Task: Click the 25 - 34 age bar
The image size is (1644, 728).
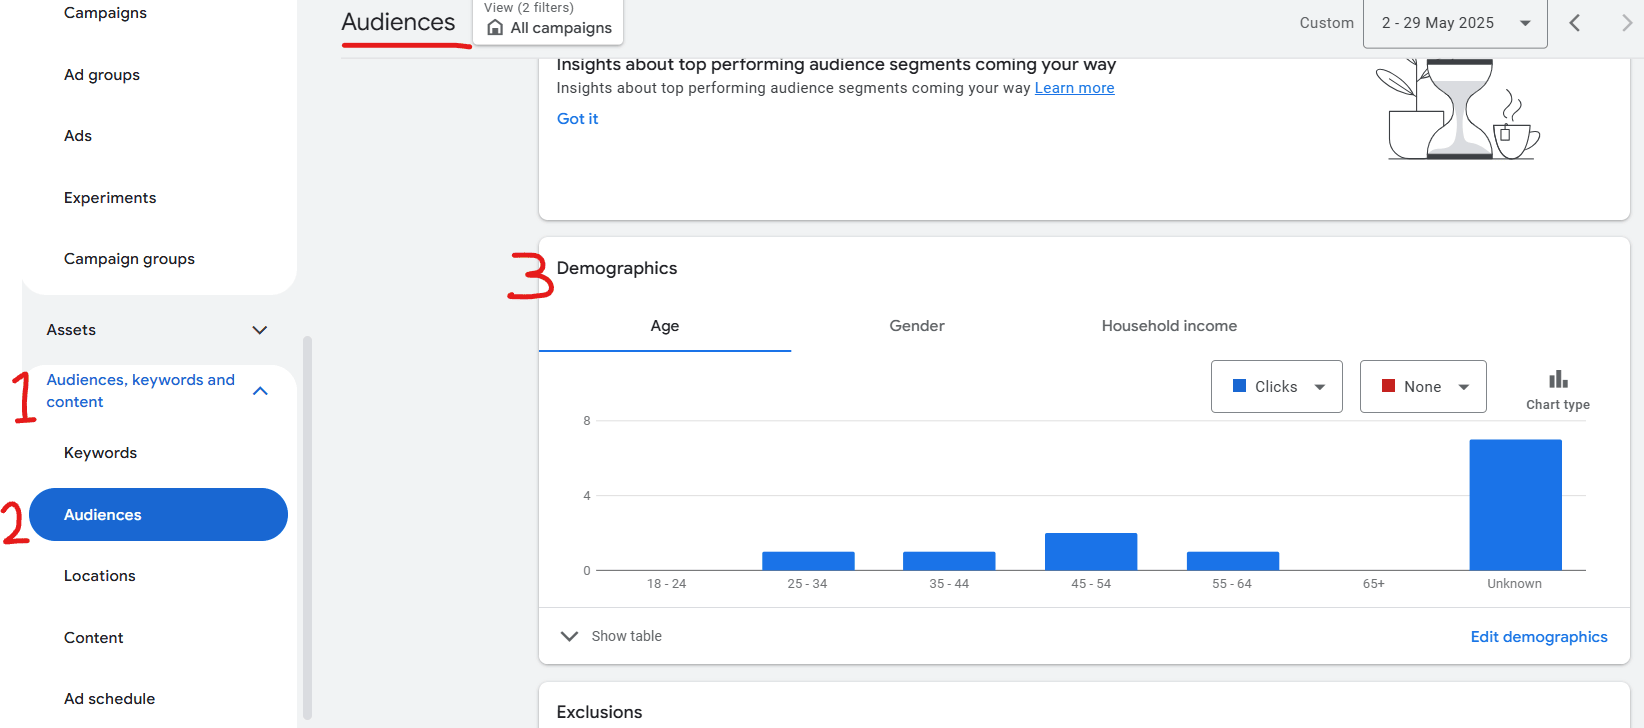Action: coord(808,561)
